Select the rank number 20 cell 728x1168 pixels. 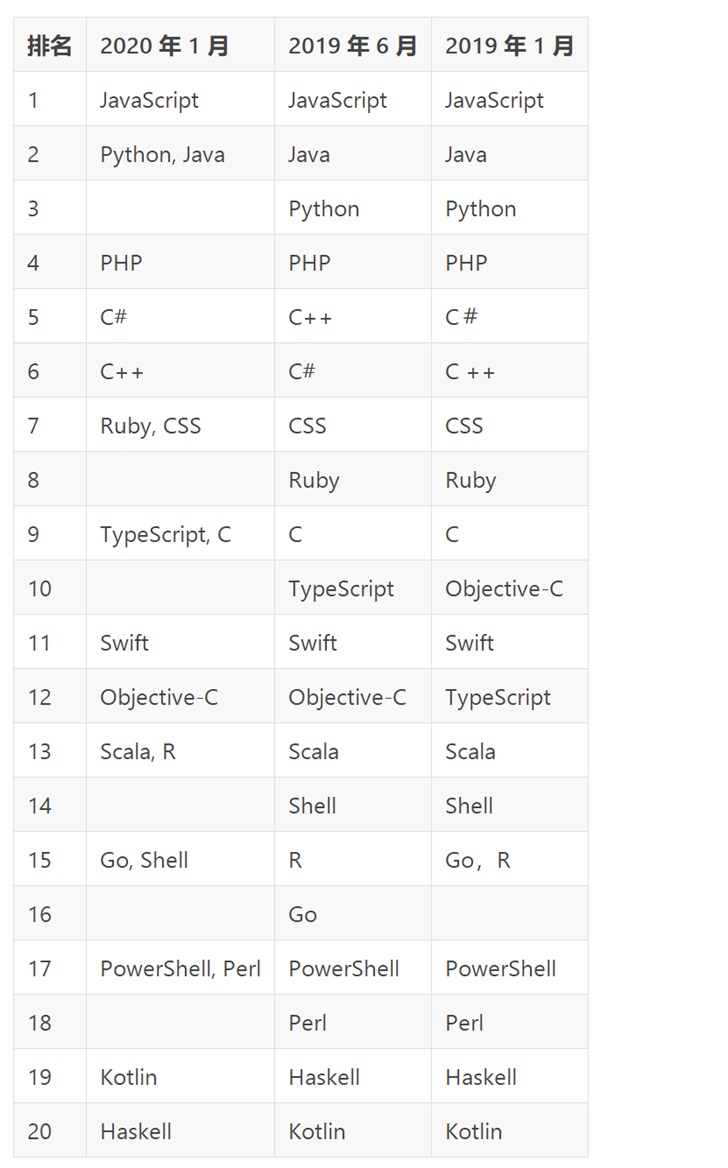(x=50, y=1131)
